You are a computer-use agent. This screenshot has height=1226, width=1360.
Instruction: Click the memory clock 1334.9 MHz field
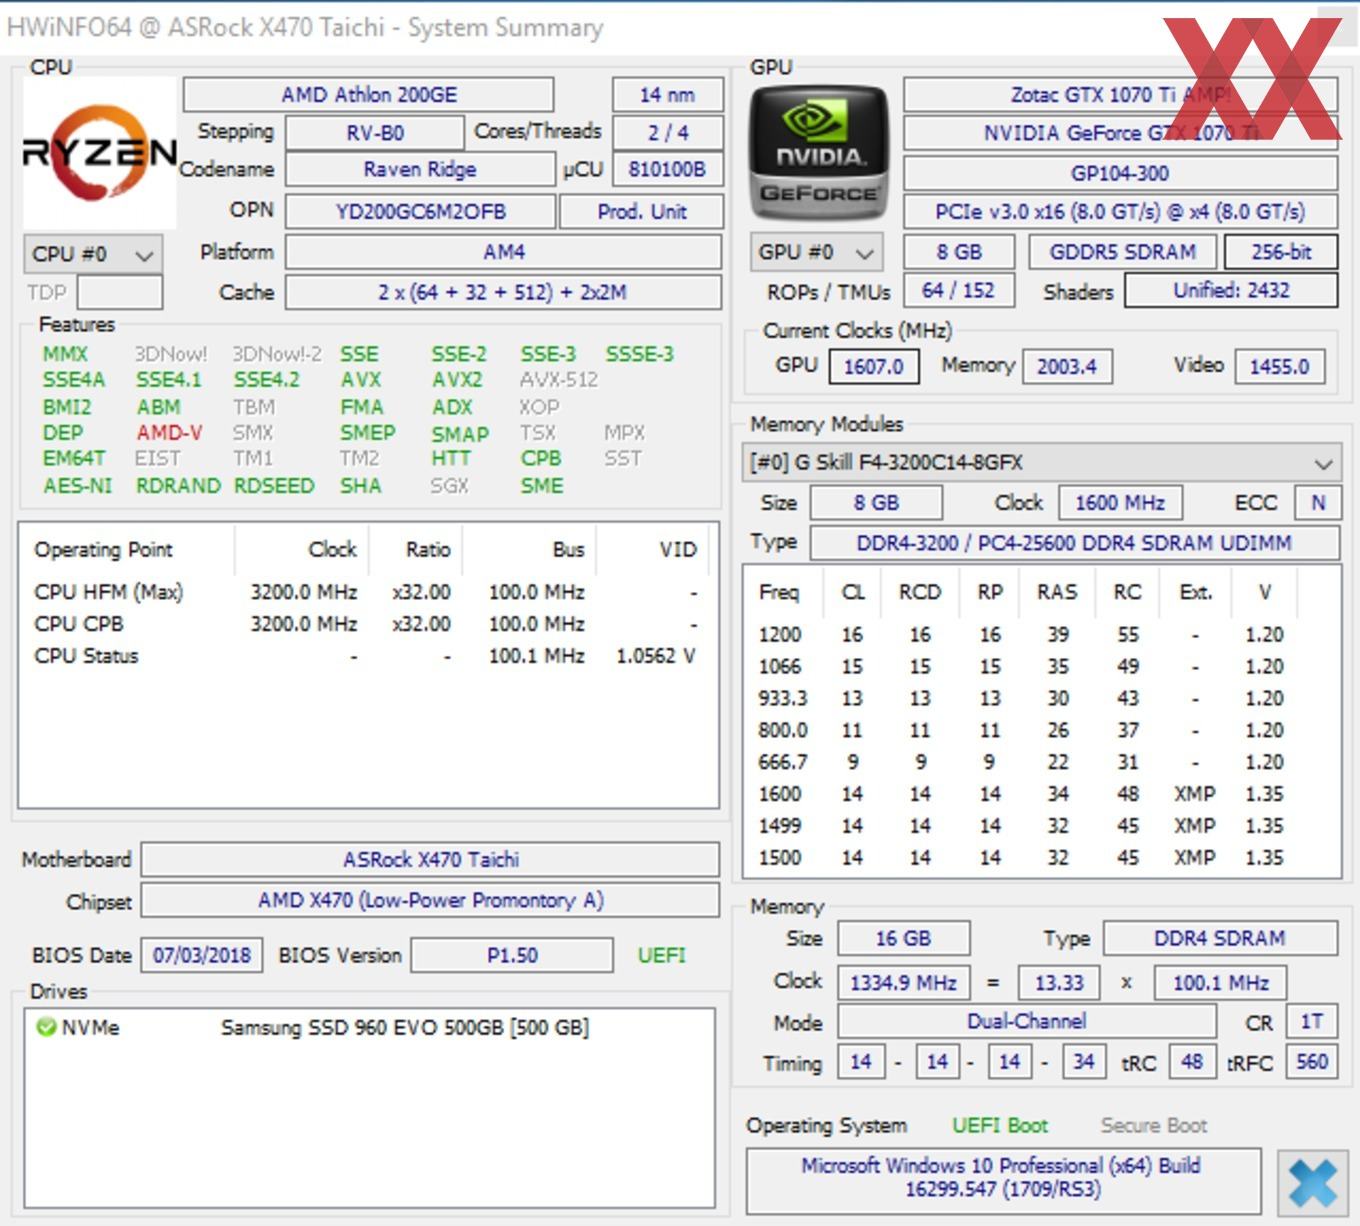point(903,983)
